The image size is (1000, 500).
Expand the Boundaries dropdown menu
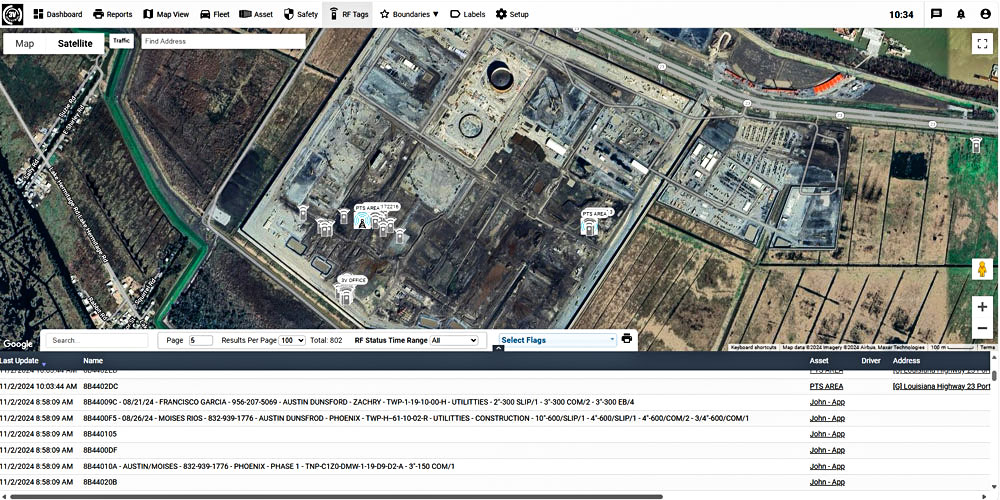tap(409, 14)
